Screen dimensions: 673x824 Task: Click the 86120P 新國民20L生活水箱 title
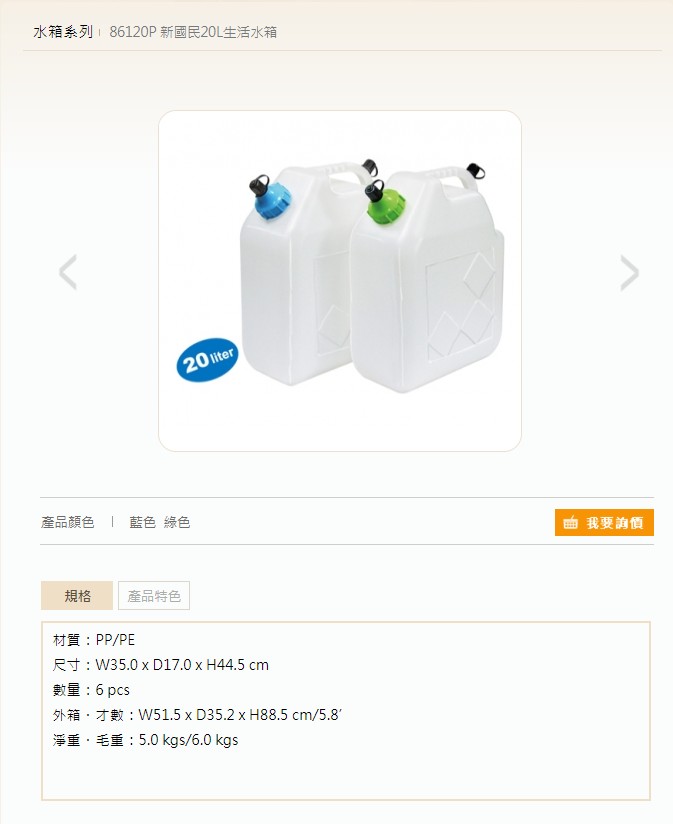pyautogui.click(x=193, y=33)
